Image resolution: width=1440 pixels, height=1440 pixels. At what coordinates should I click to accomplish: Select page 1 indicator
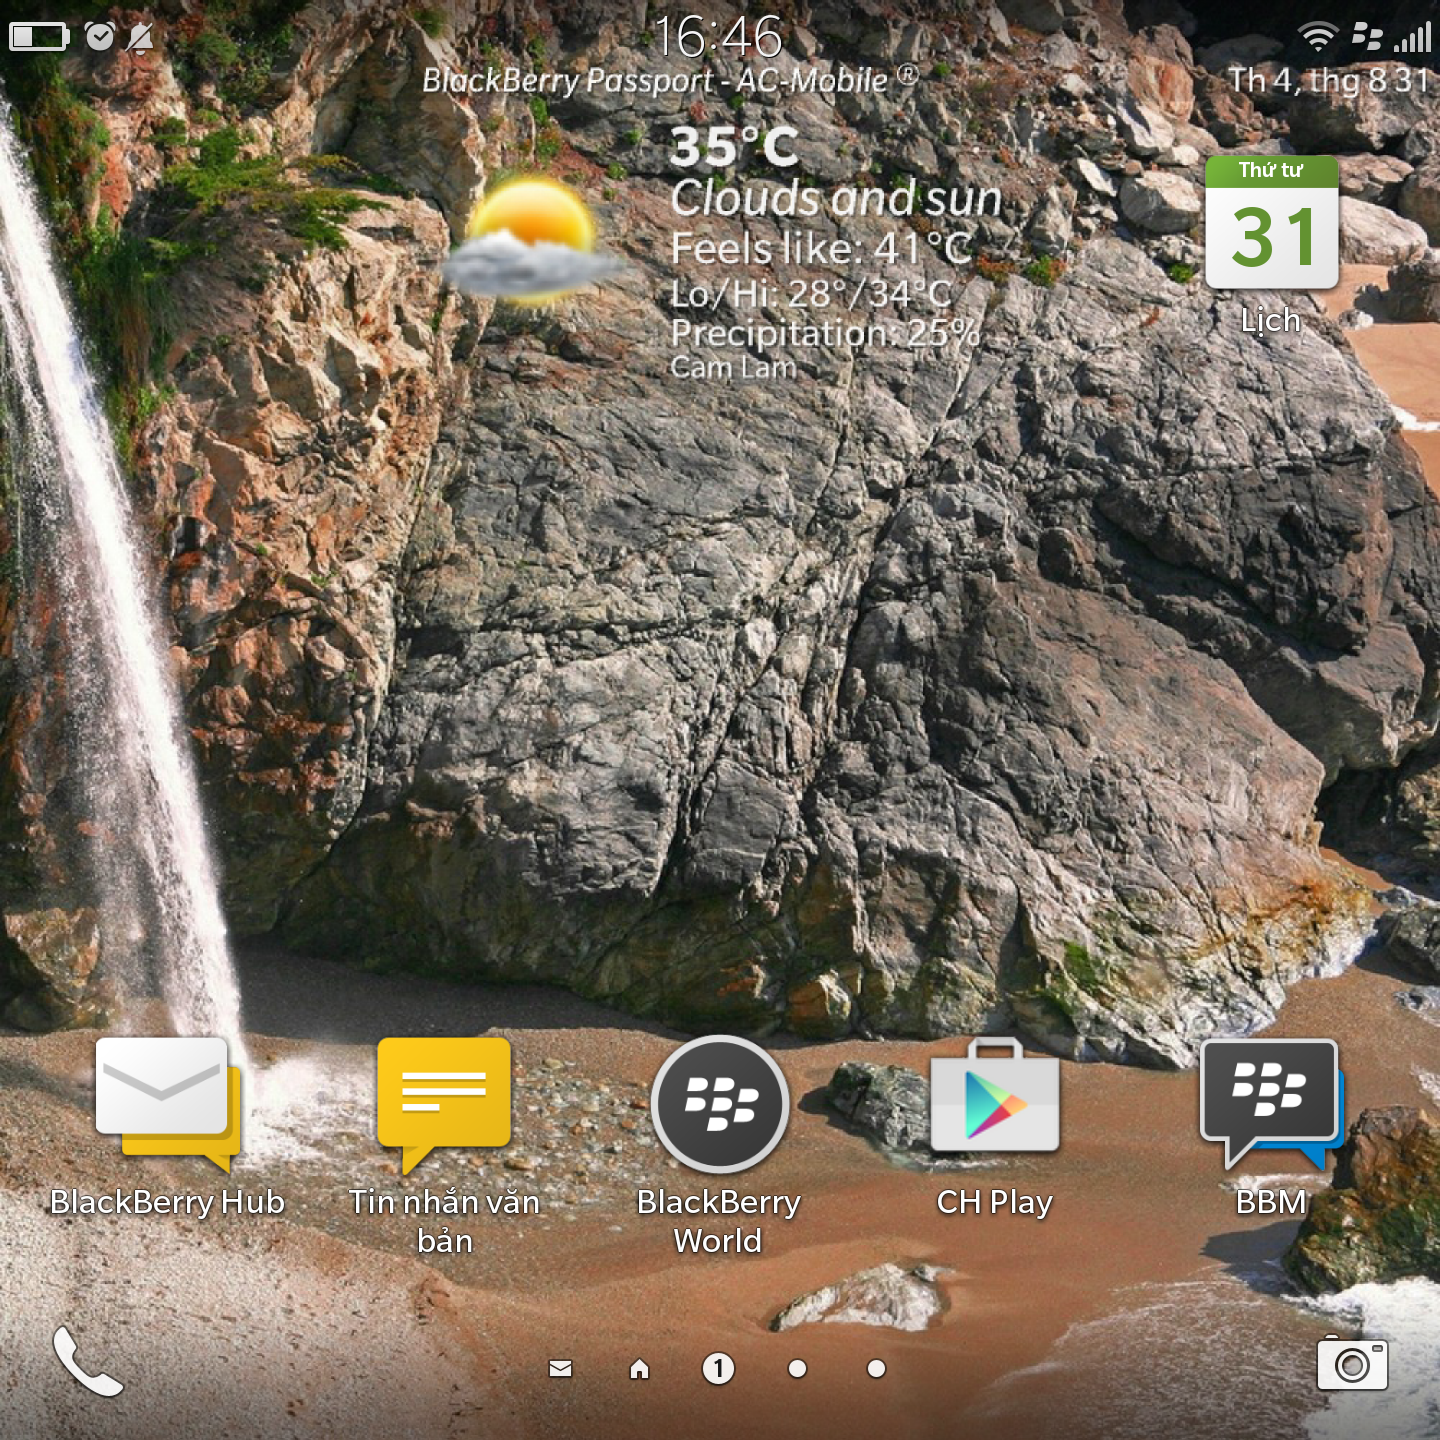coord(718,1368)
